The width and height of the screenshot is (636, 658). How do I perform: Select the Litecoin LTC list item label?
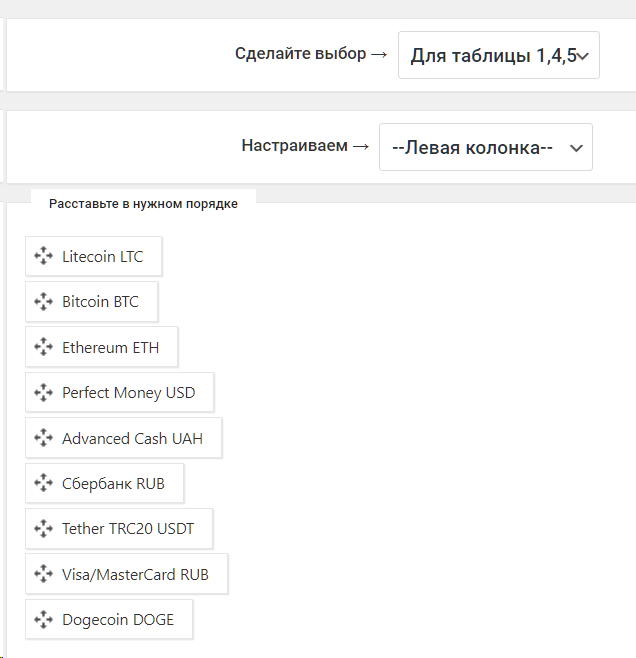pos(103,256)
